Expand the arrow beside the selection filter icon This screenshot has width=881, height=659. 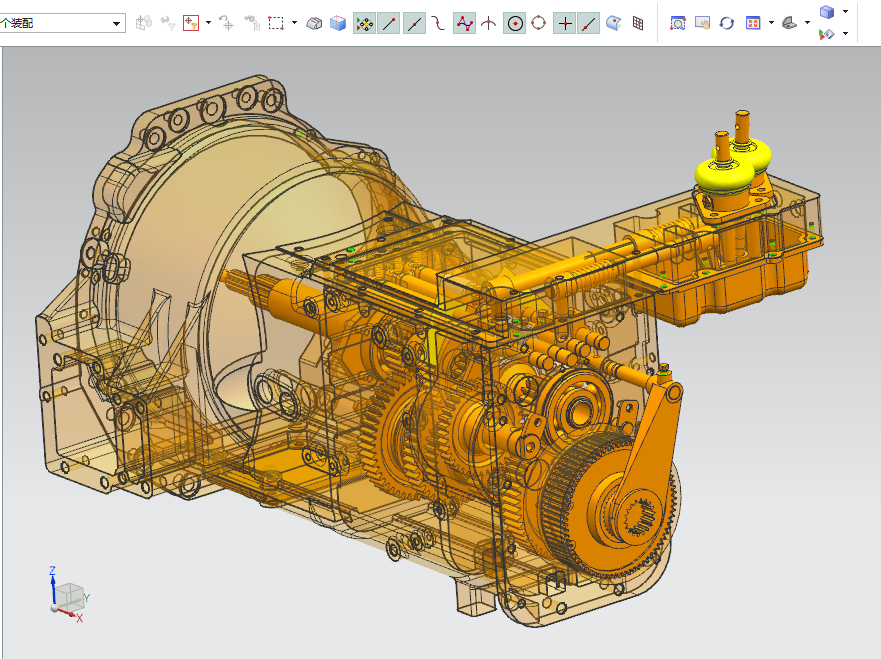tap(208, 23)
